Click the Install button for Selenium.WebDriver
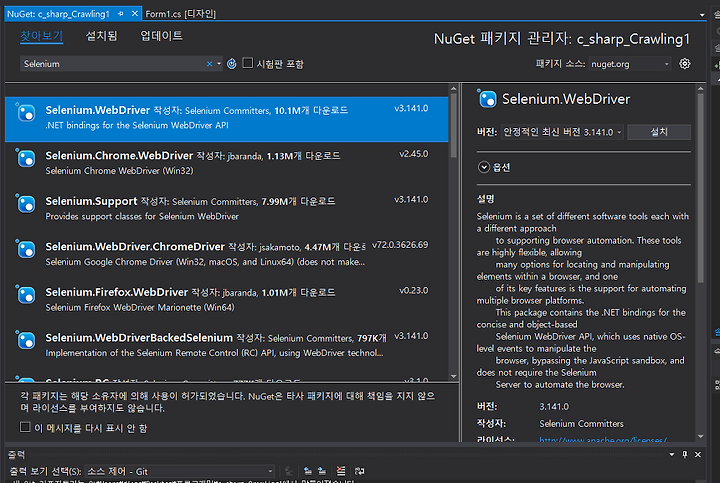Screen dimensions: 720x483 point(658,132)
